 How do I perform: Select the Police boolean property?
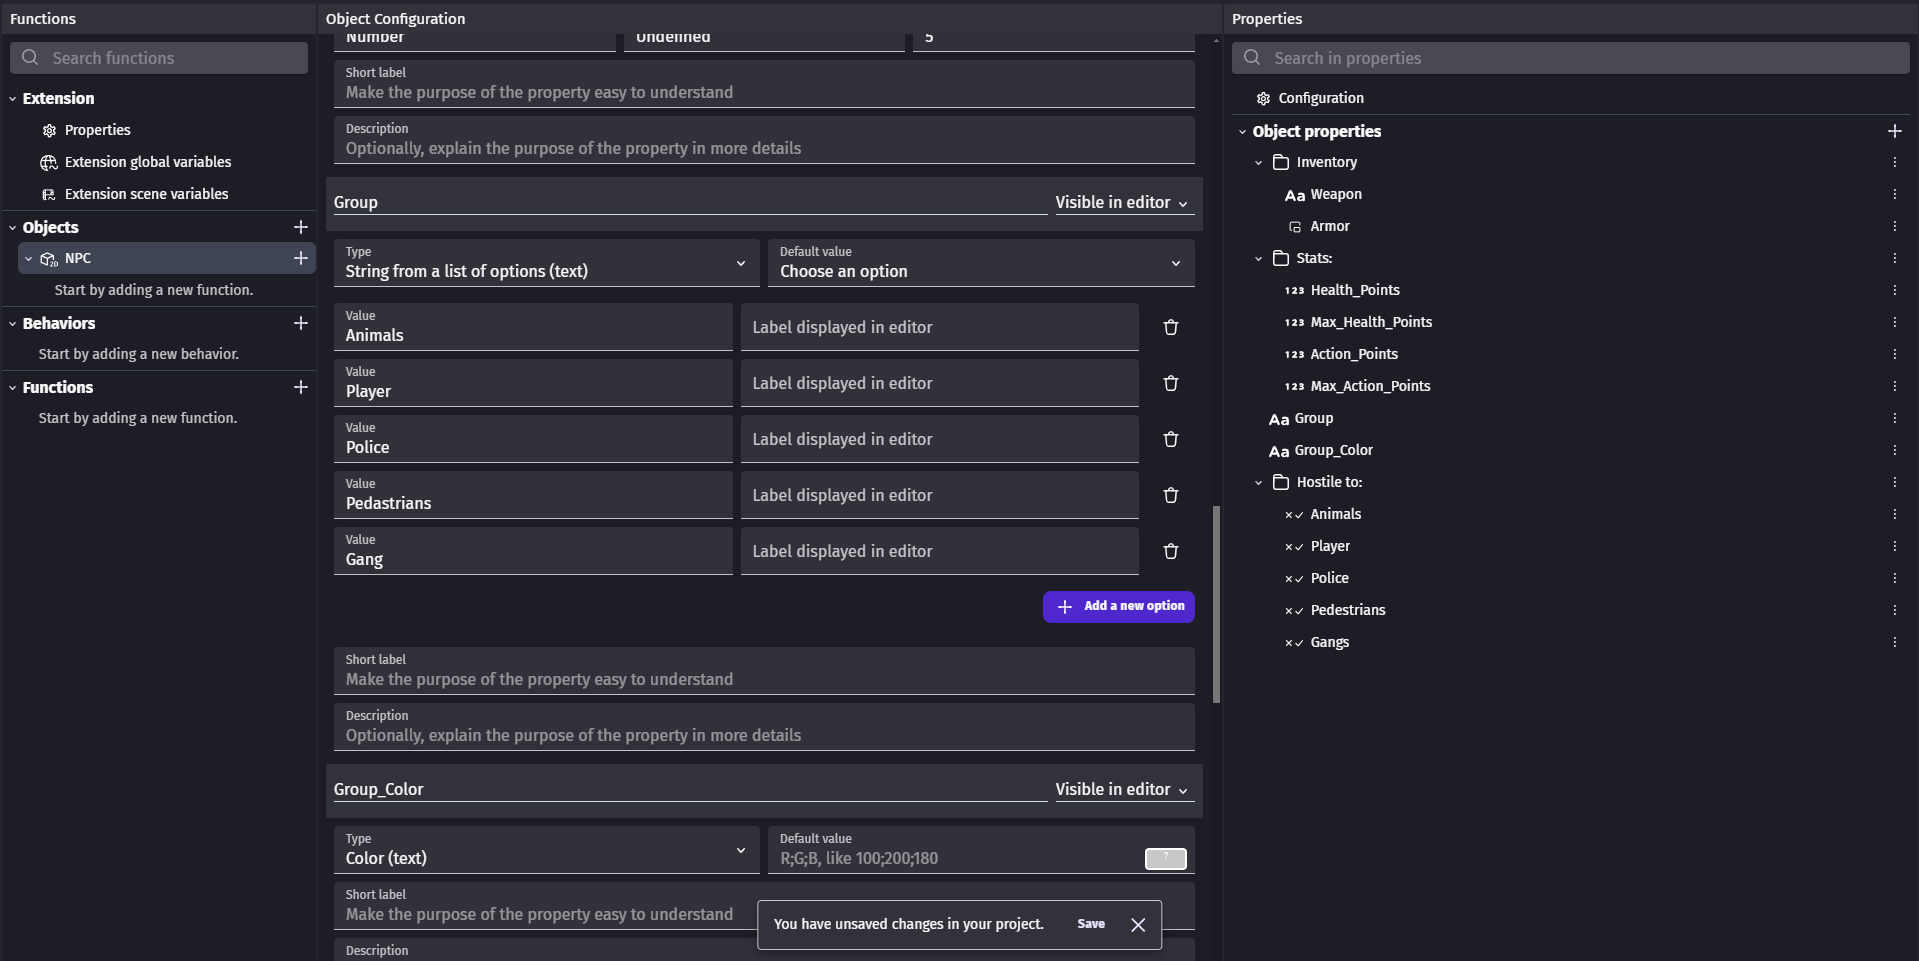pos(1329,578)
